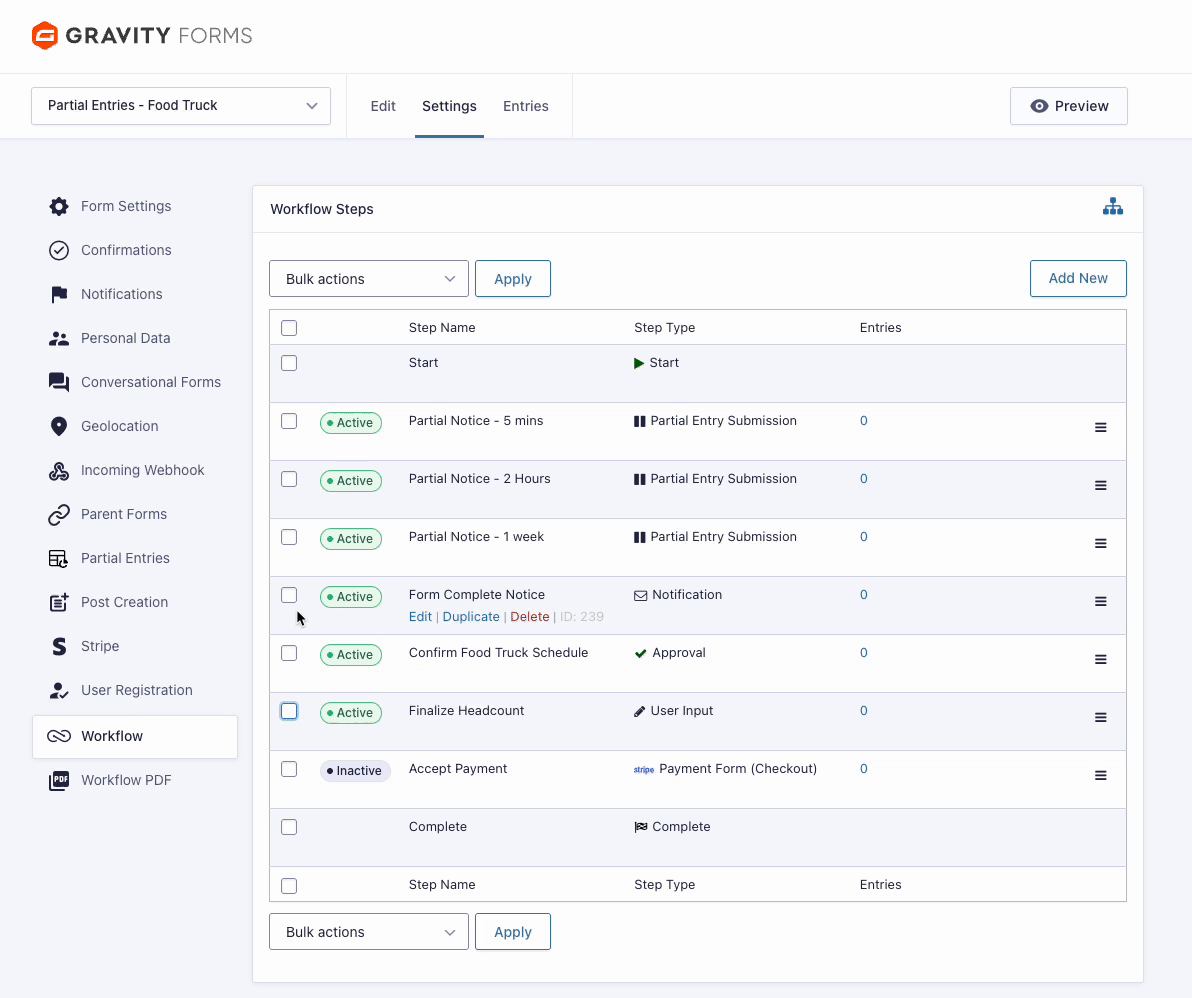Click the Notifications flag icon
The height and width of the screenshot is (998, 1192).
pyautogui.click(x=59, y=294)
